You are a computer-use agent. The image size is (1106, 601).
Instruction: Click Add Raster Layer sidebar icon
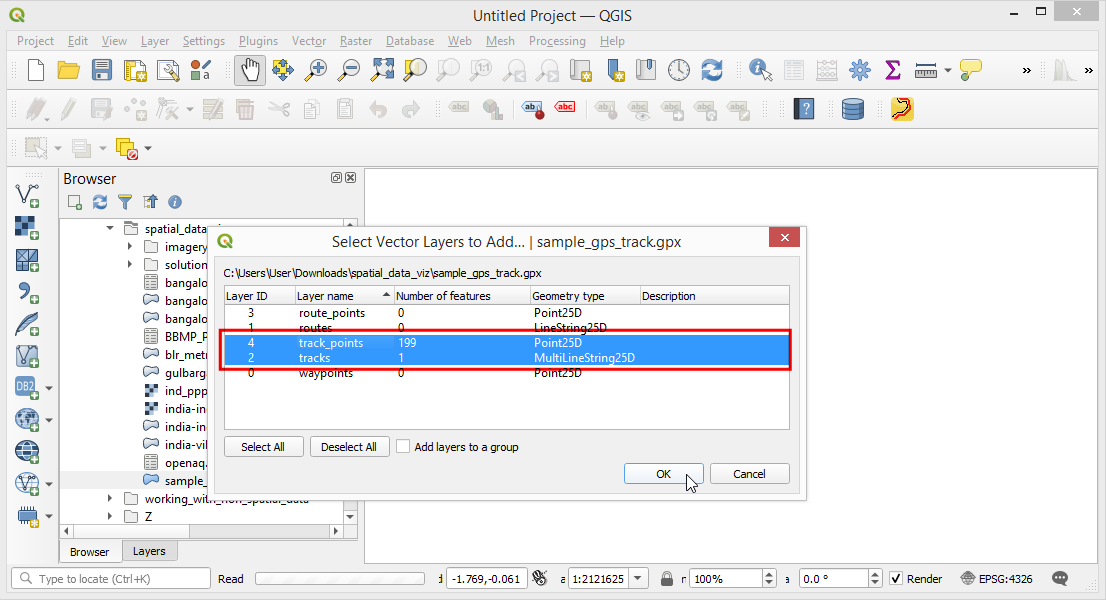[x=28, y=227]
